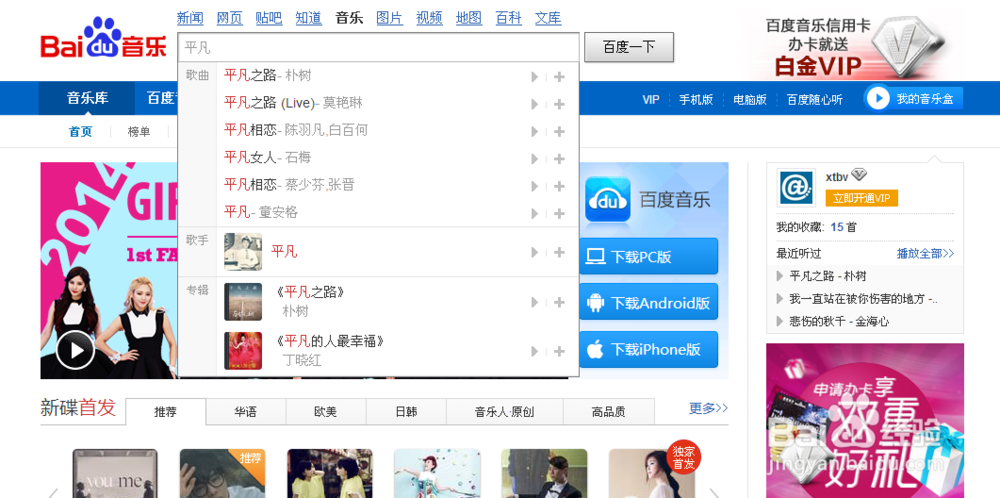Play recent track 平凡之路 - 朴树
This screenshot has width=1000, height=498.
point(827,276)
